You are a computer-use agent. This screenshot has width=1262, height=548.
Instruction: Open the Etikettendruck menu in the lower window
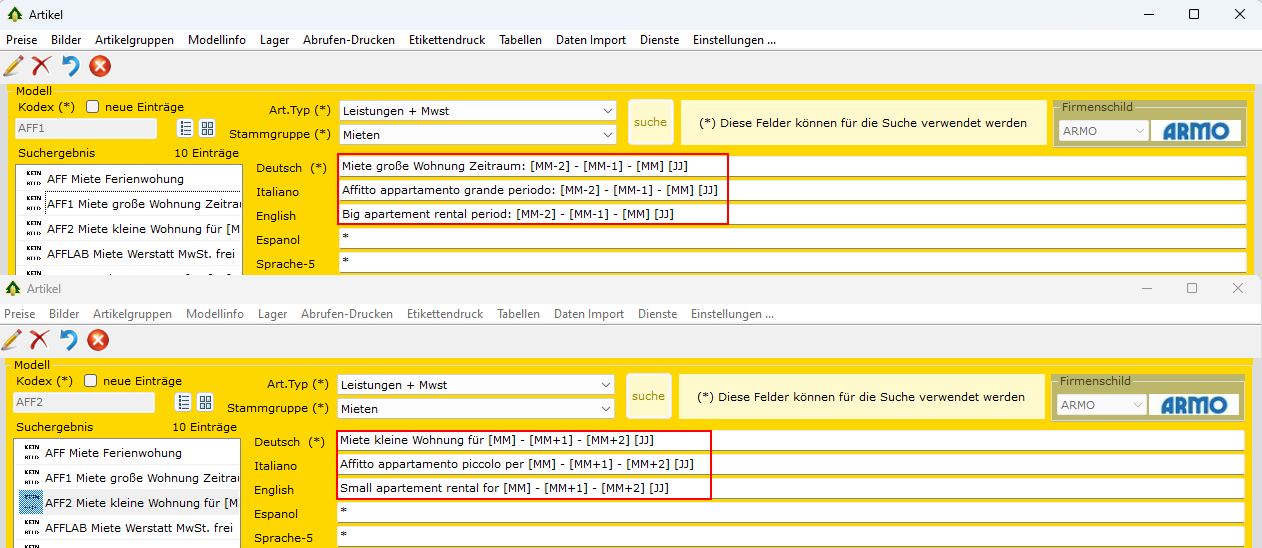445,314
